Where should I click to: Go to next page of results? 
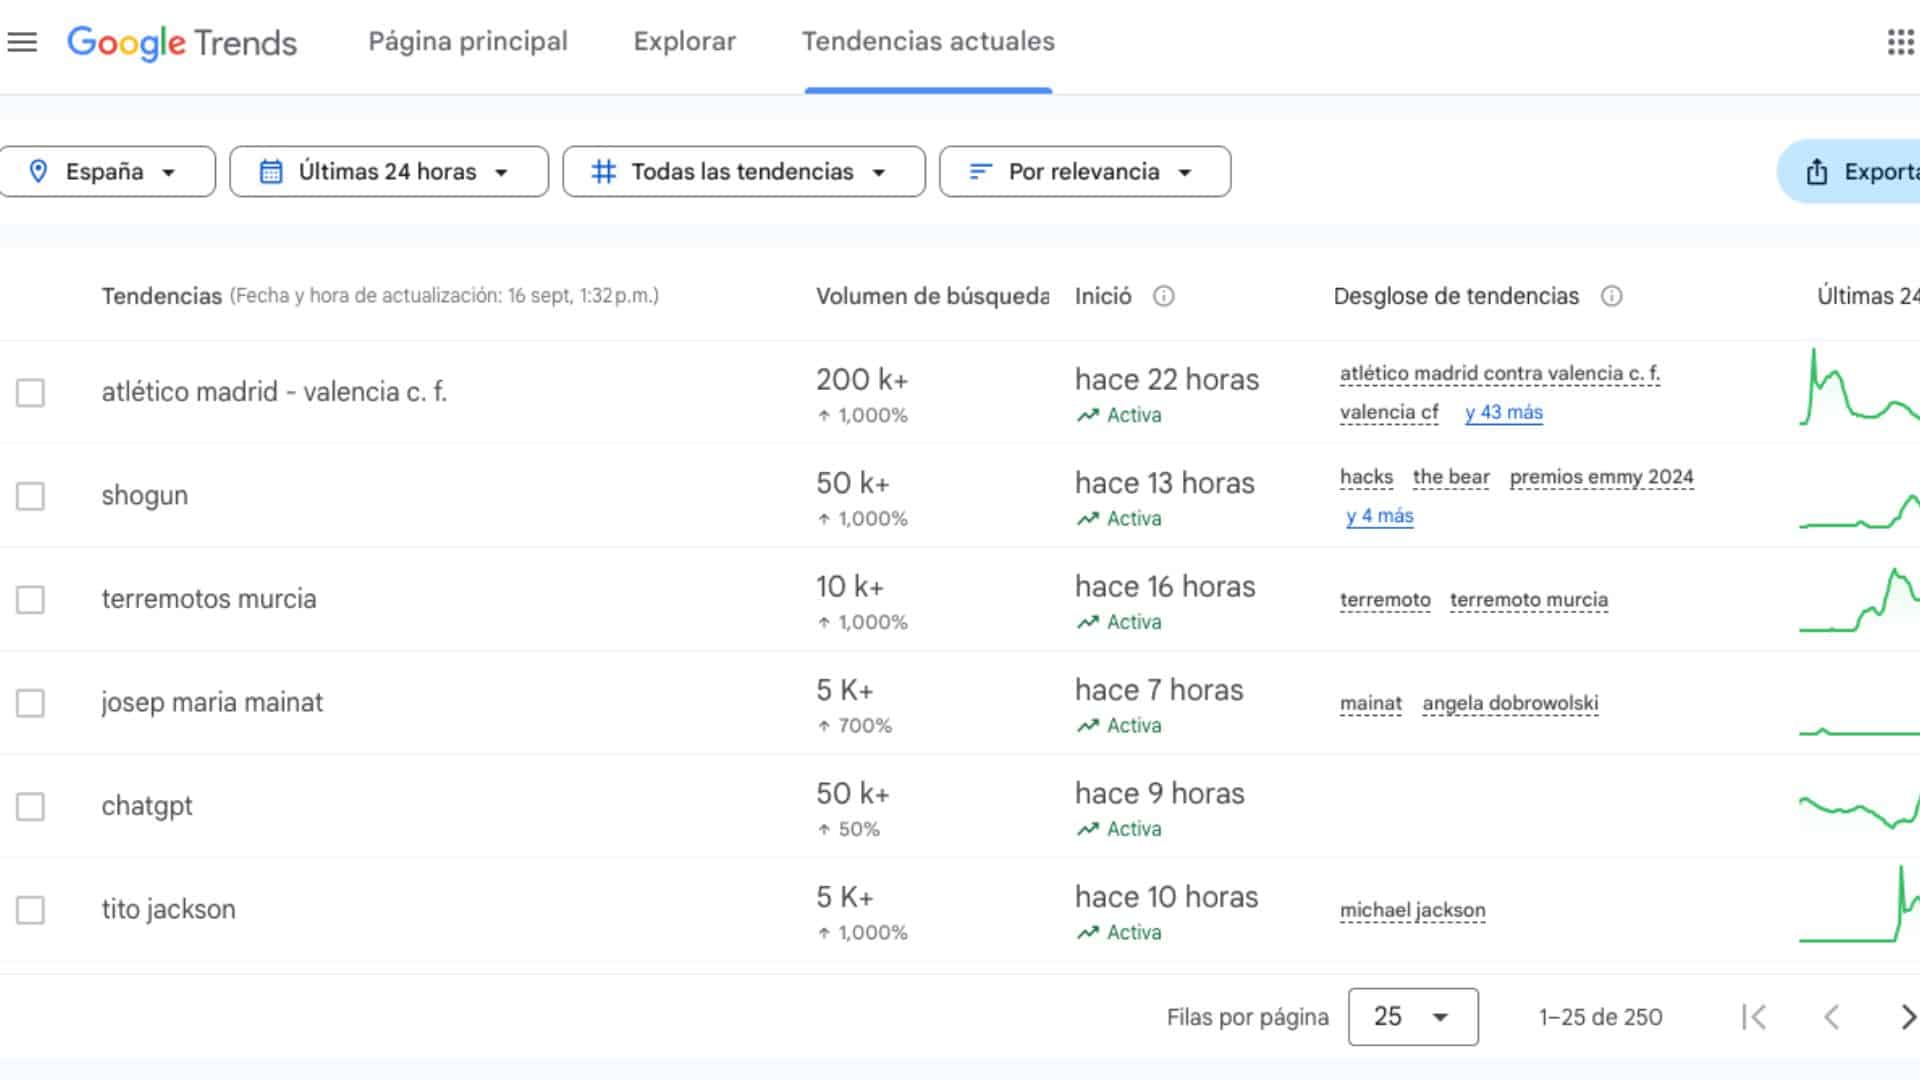(1907, 1017)
